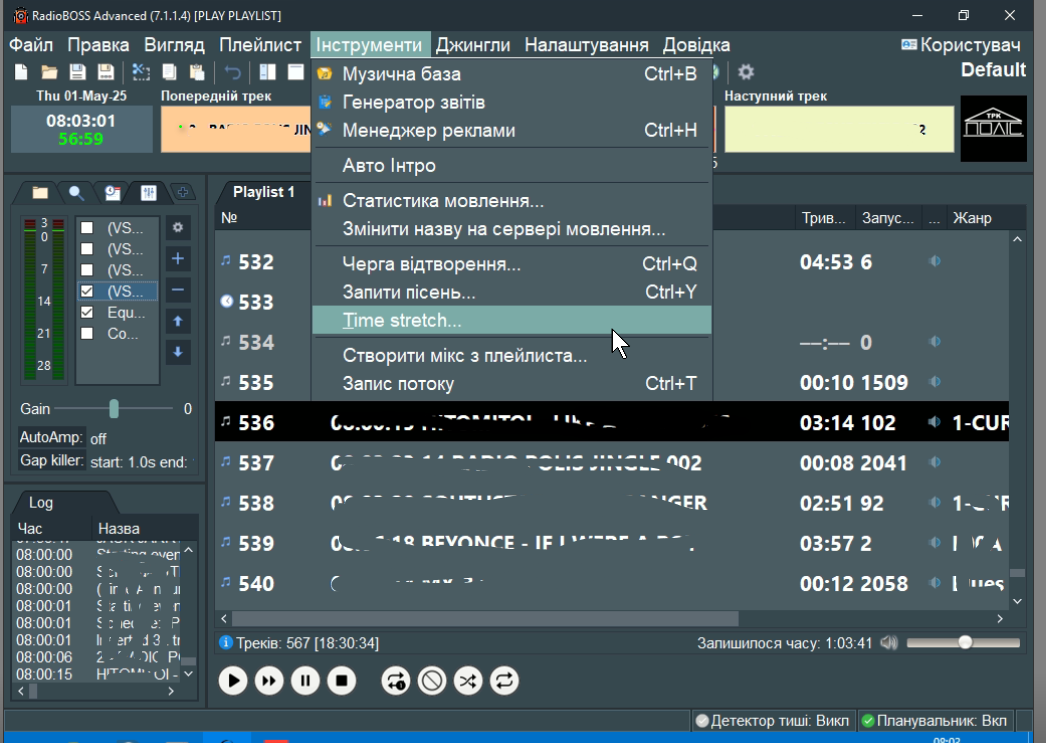
Task: Select playlist track row 537
Action: (x=611, y=463)
